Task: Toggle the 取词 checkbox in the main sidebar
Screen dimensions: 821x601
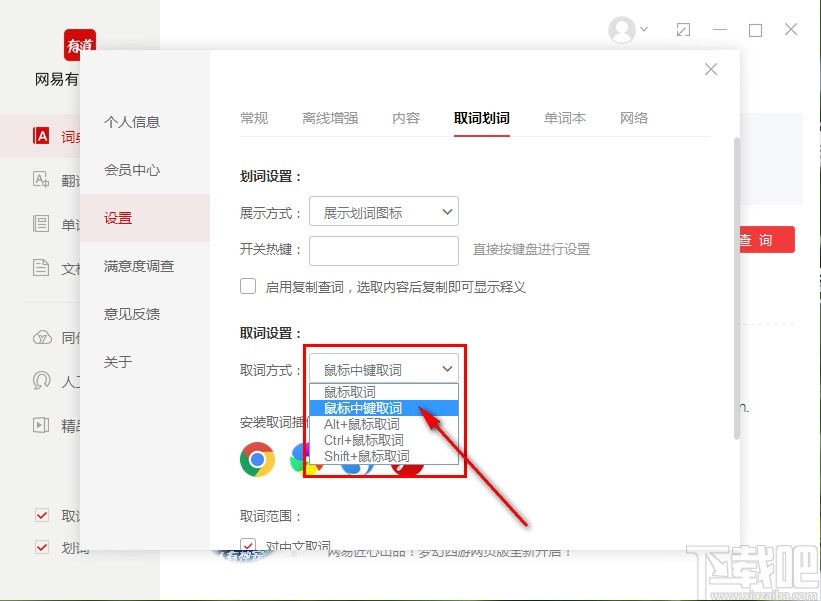Action: click(42, 515)
